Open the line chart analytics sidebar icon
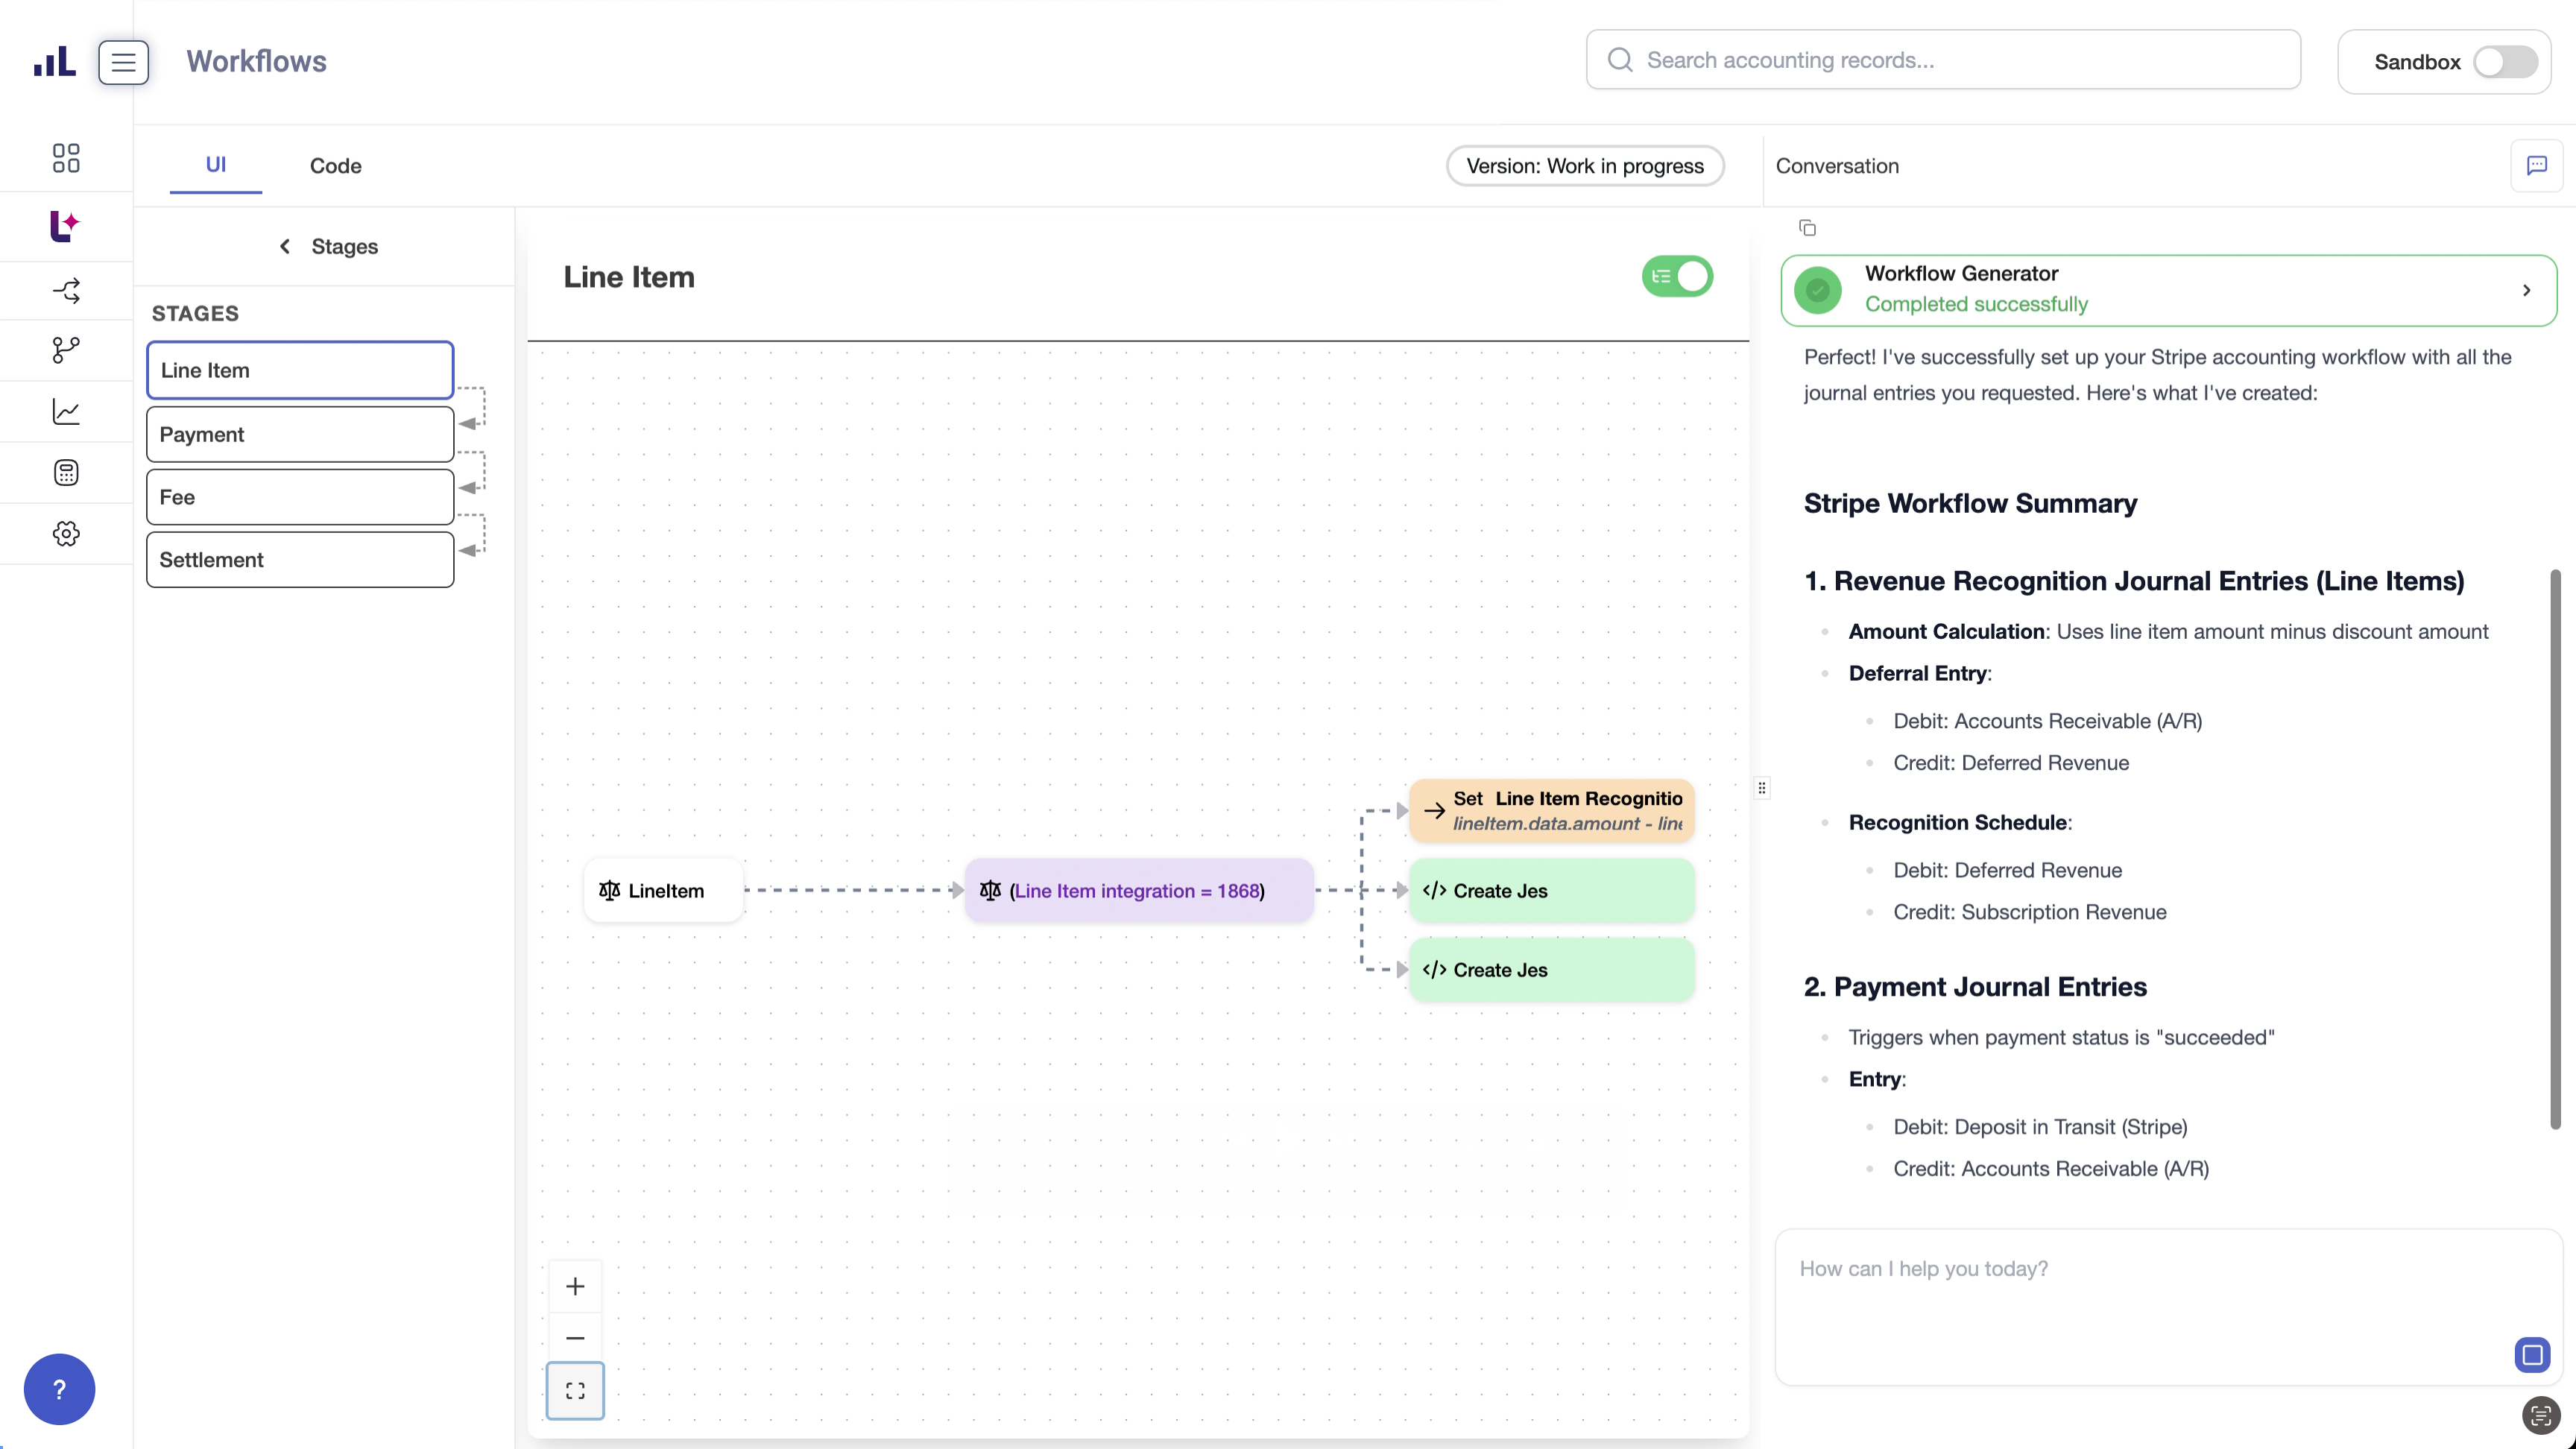This screenshot has height=1449, width=2576. coord(66,412)
